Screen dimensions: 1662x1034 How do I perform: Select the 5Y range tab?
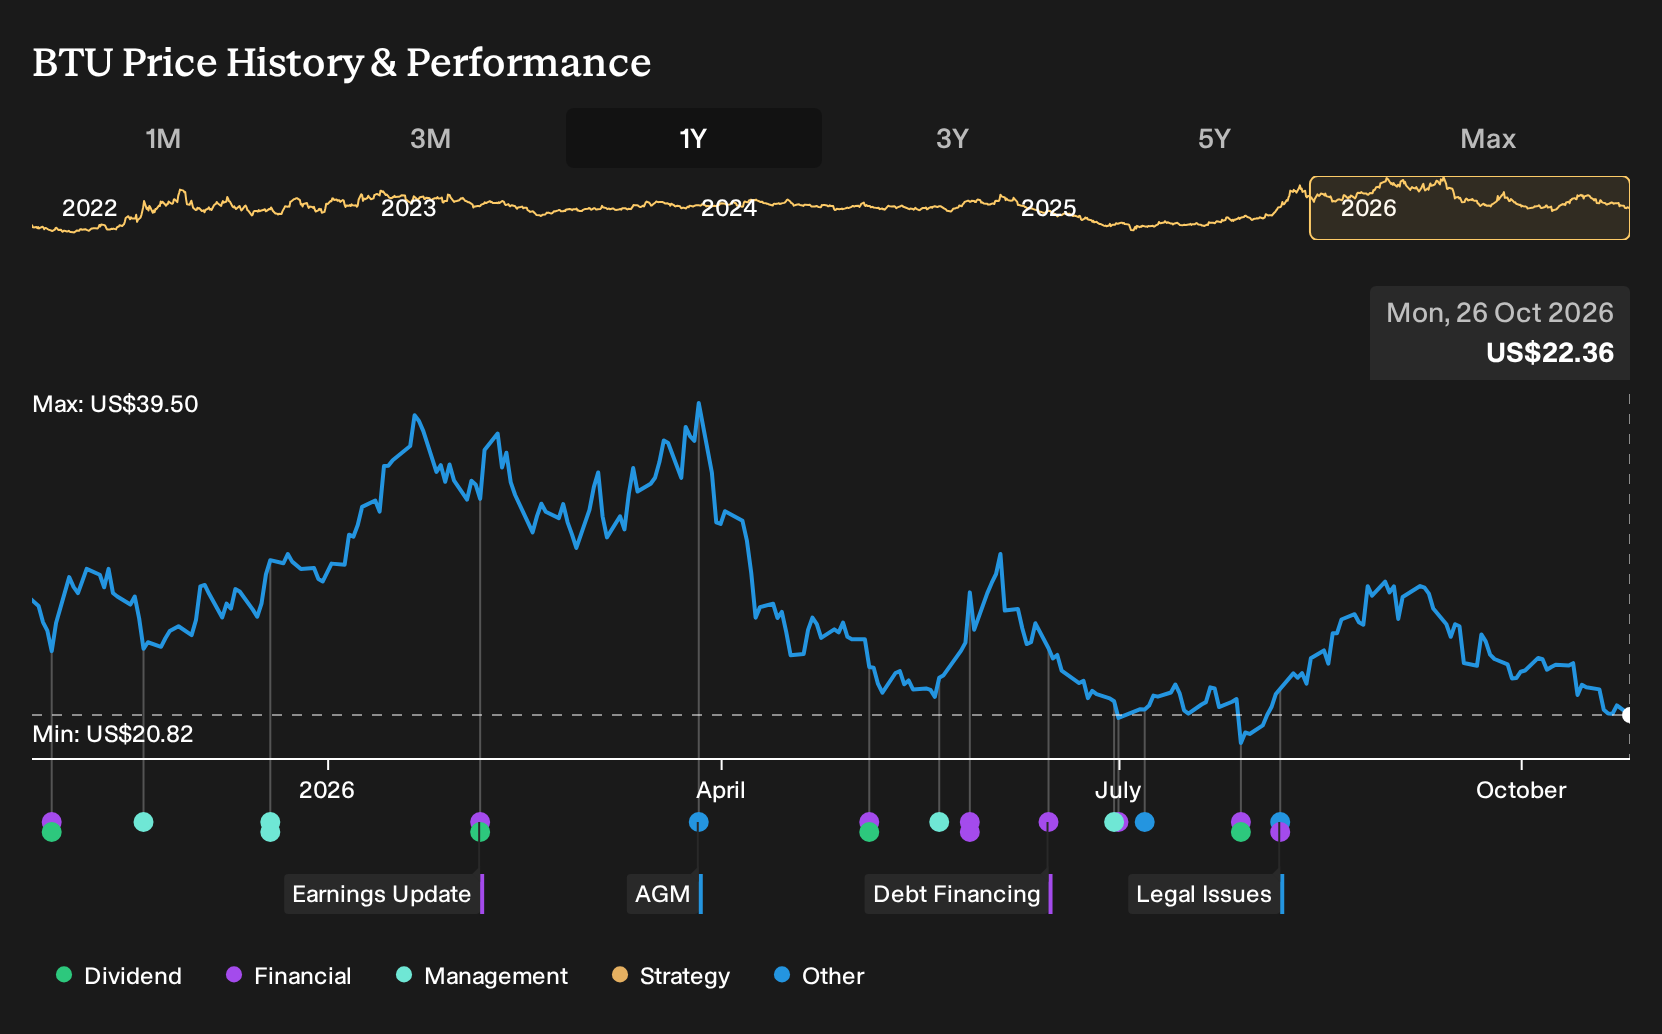click(x=1214, y=138)
